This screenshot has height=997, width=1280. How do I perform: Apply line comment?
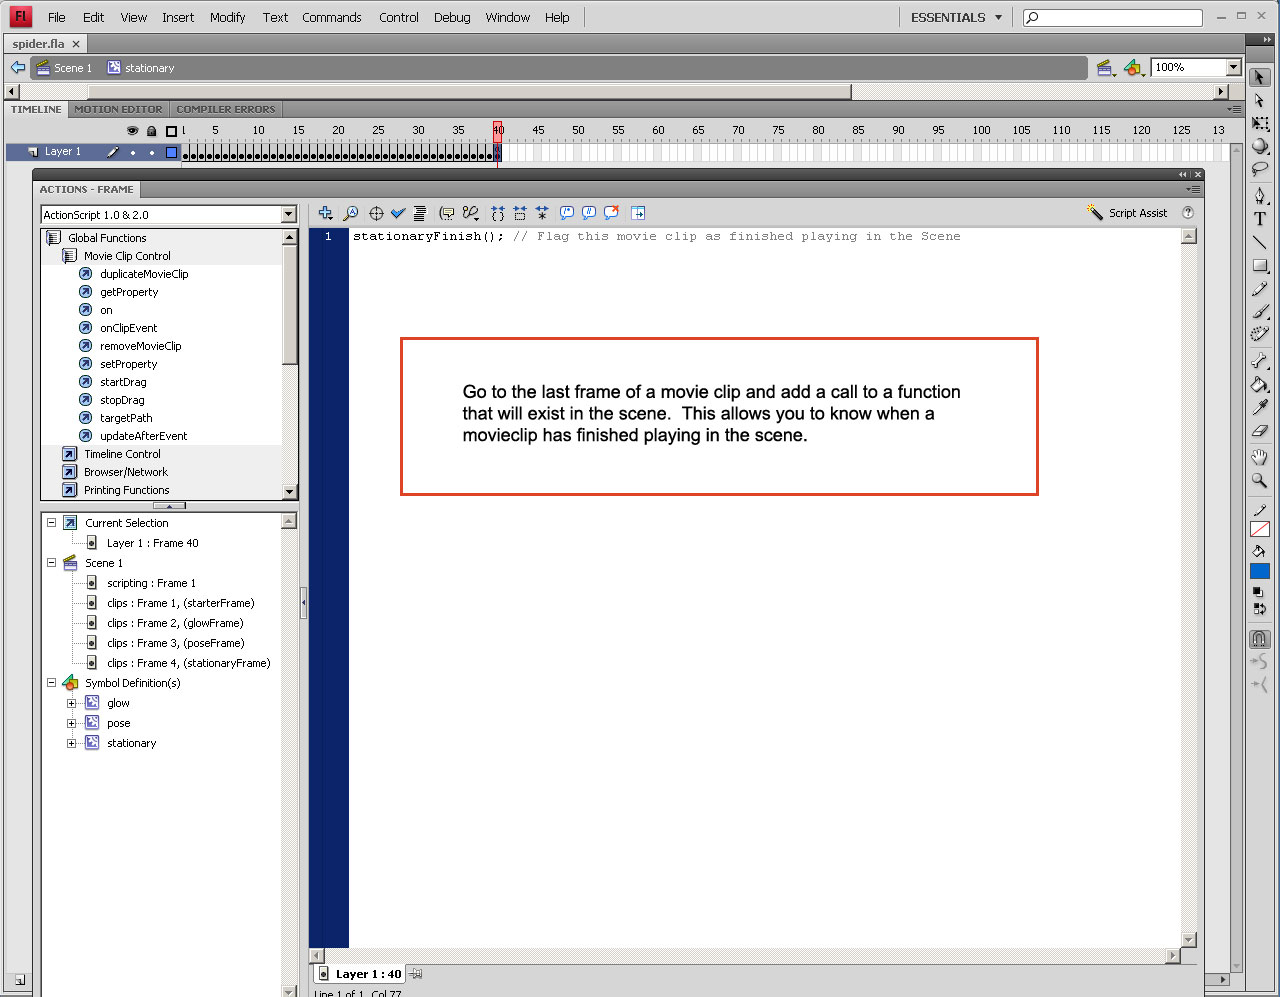coord(589,213)
